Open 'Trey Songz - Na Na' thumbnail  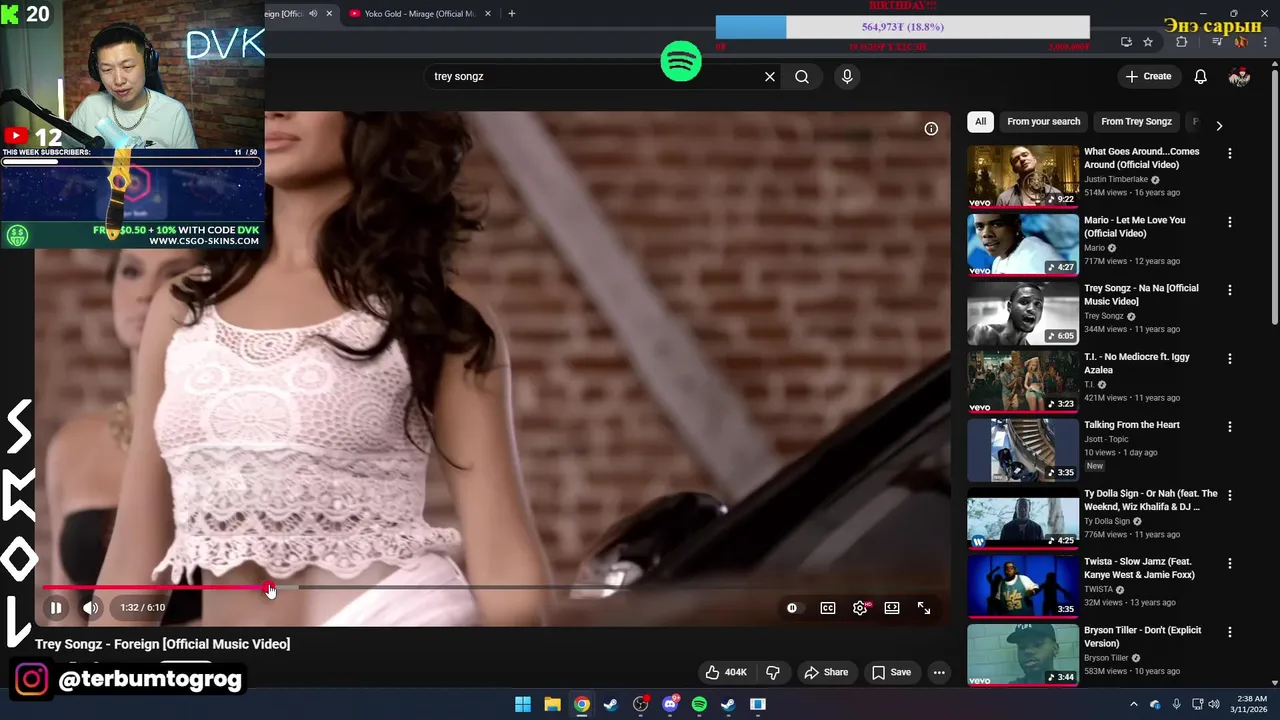1023,313
